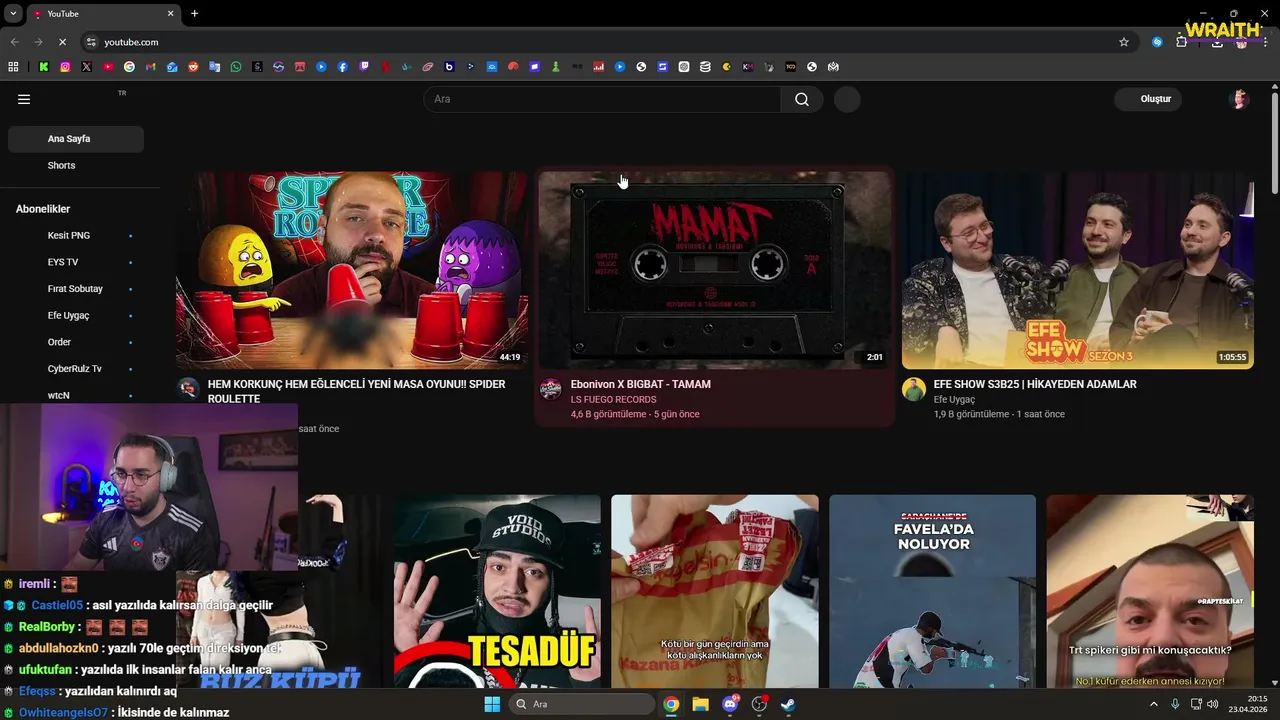Open the YouTube account avatar menu

point(1239,99)
